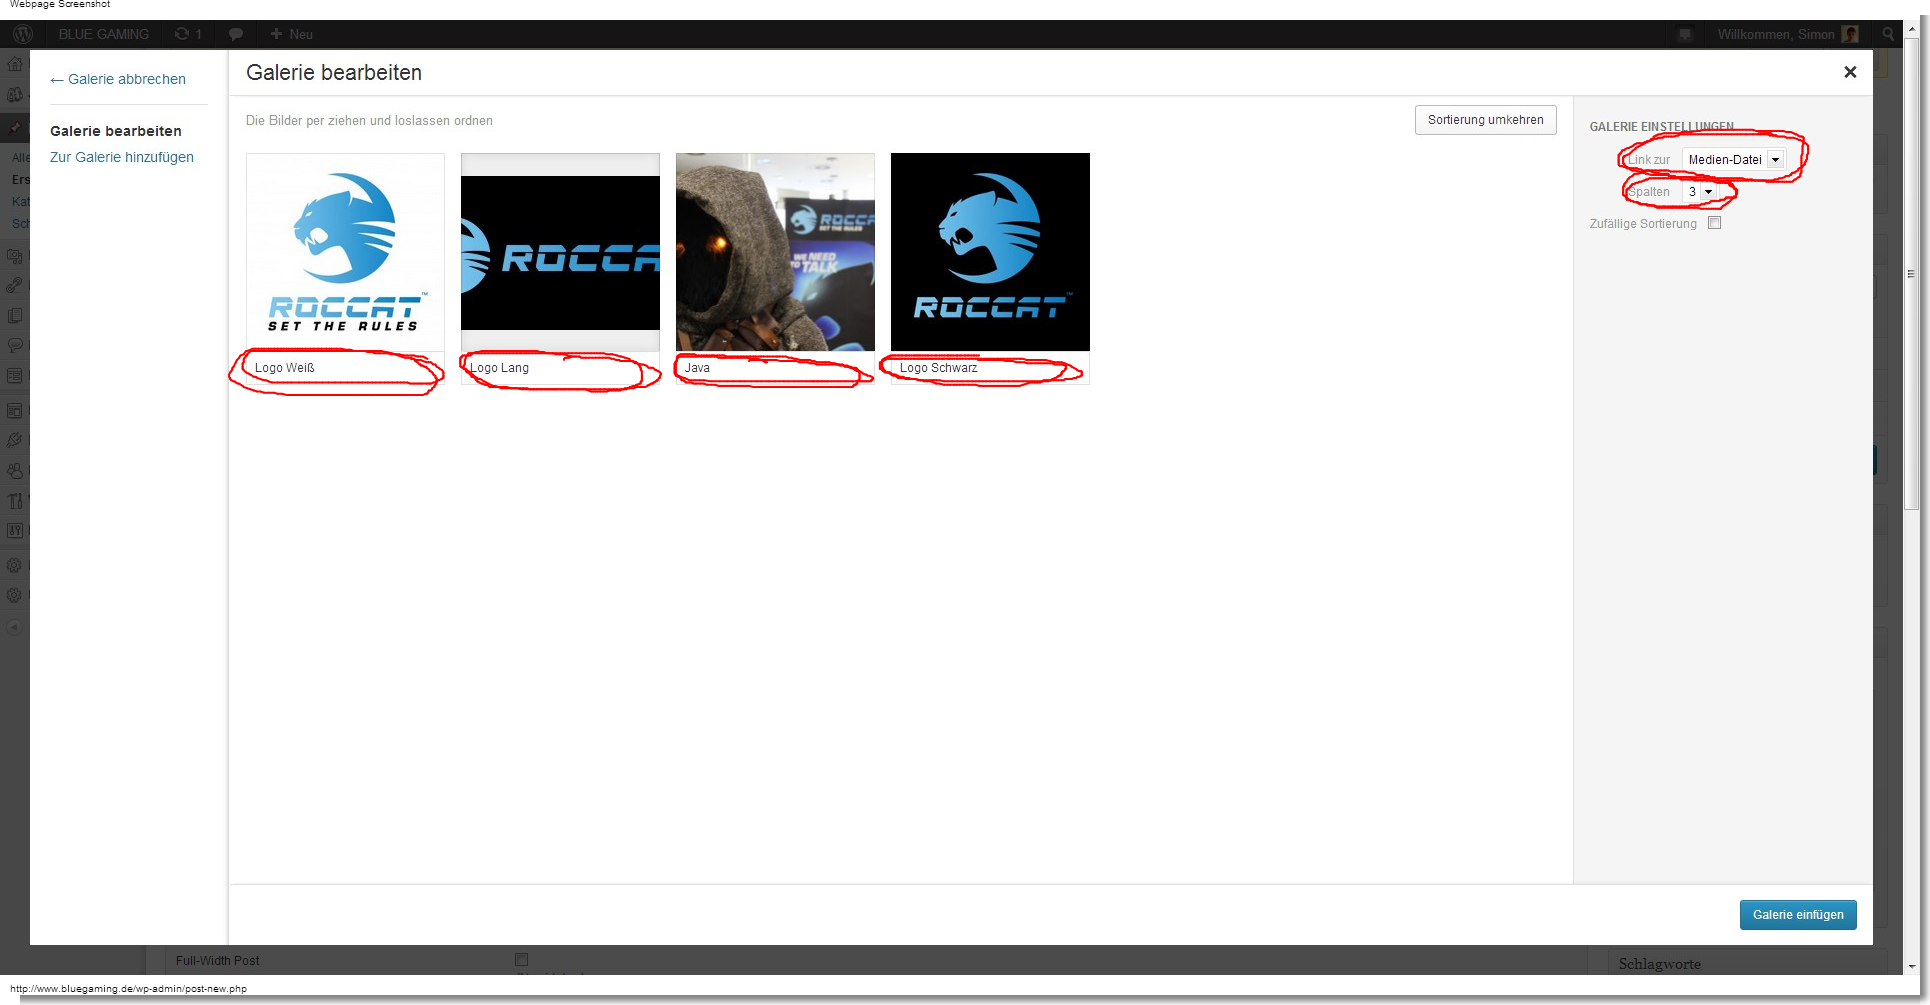
Task: Open the Users icon in admin sidebar
Action: click(x=15, y=470)
